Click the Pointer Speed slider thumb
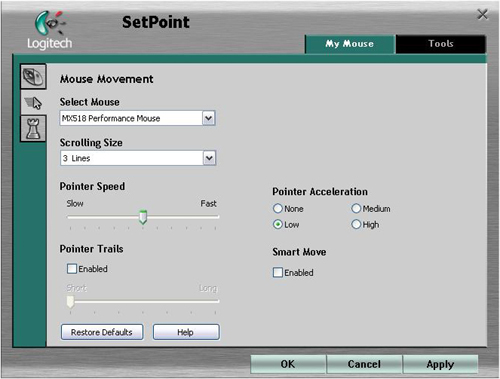The width and height of the screenshot is (500, 379). tap(143, 217)
